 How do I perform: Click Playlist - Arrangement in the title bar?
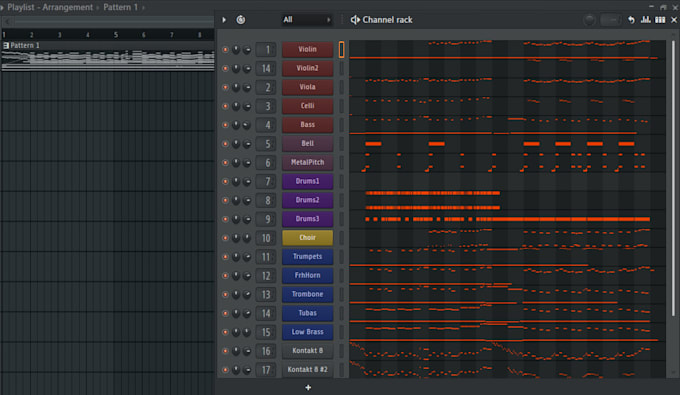pyautogui.click(x=50, y=7)
